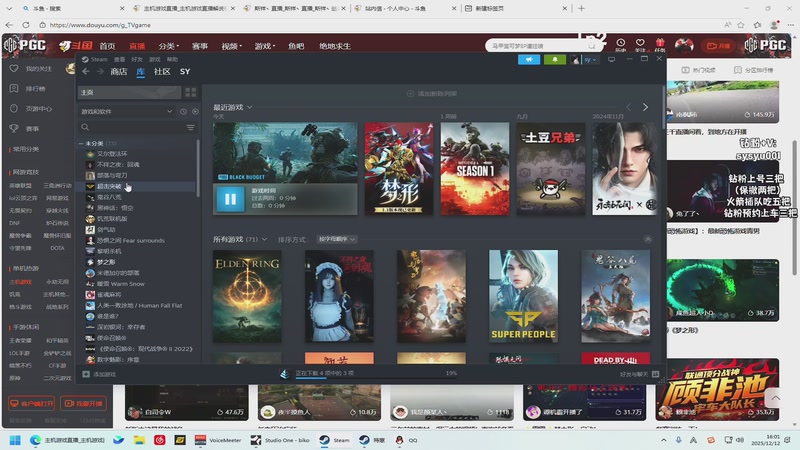Open the Season 1 Battlefield game cover
Viewport: 800px width, 450px height.
(x=474, y=168)
